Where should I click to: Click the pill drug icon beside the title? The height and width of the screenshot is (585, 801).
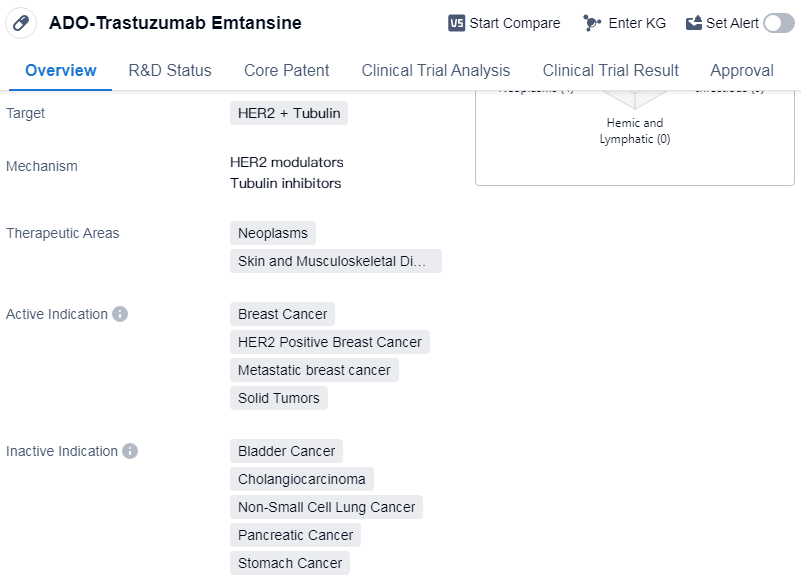[x=21, y=22]
